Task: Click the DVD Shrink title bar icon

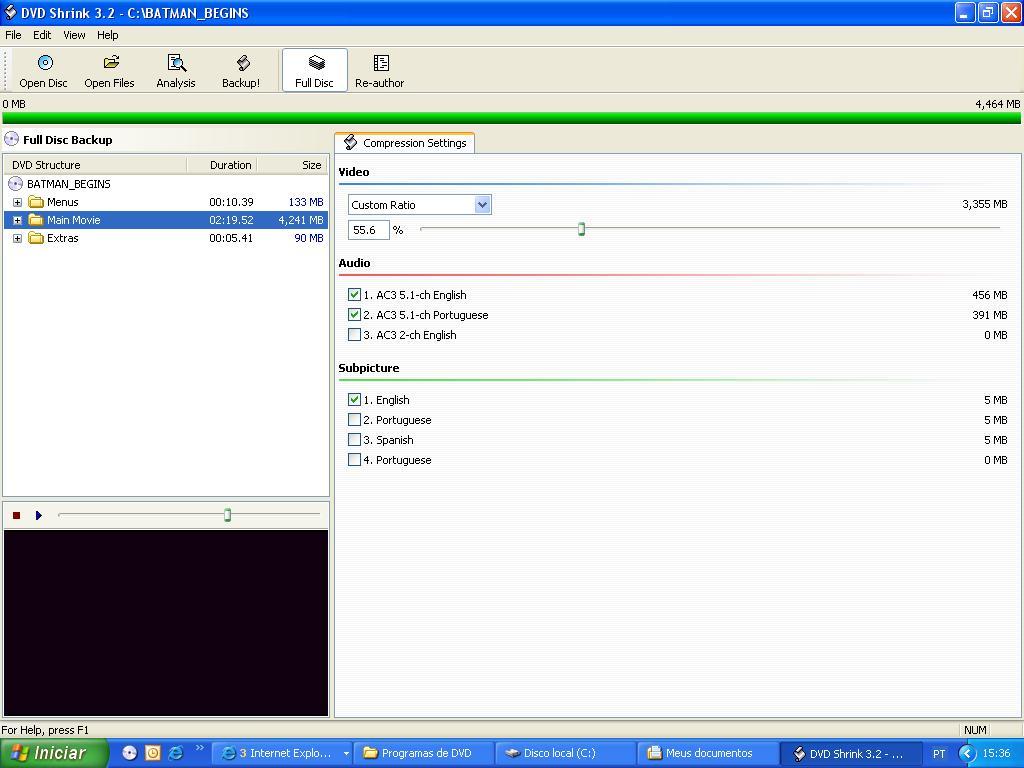Action: point(10,12)
